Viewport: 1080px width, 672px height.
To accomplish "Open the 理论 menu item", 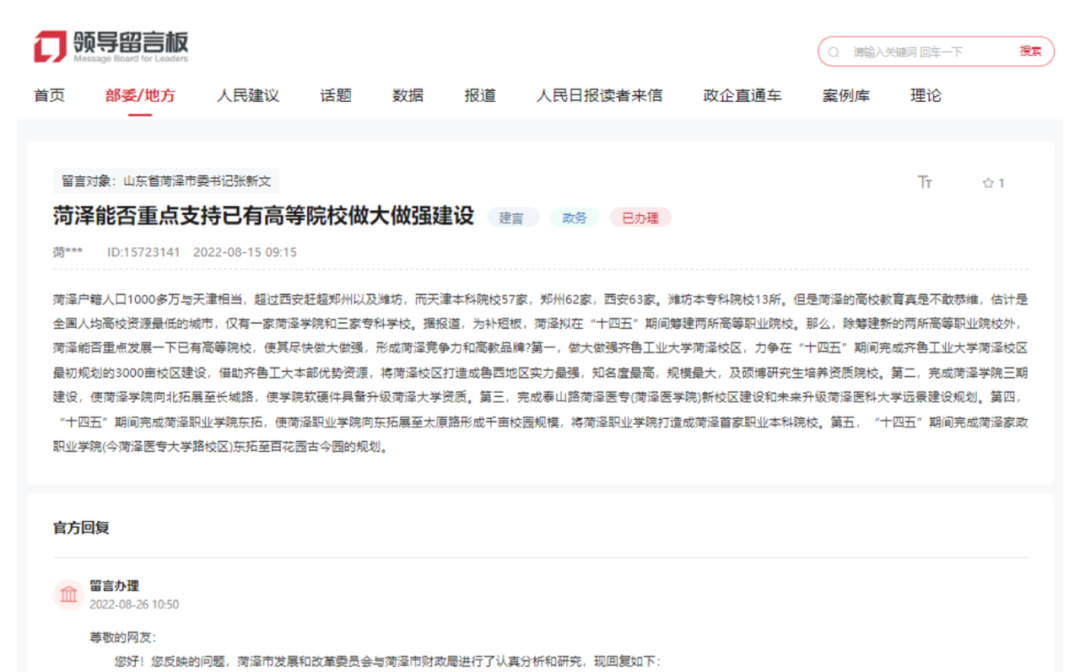I will 926,96.
